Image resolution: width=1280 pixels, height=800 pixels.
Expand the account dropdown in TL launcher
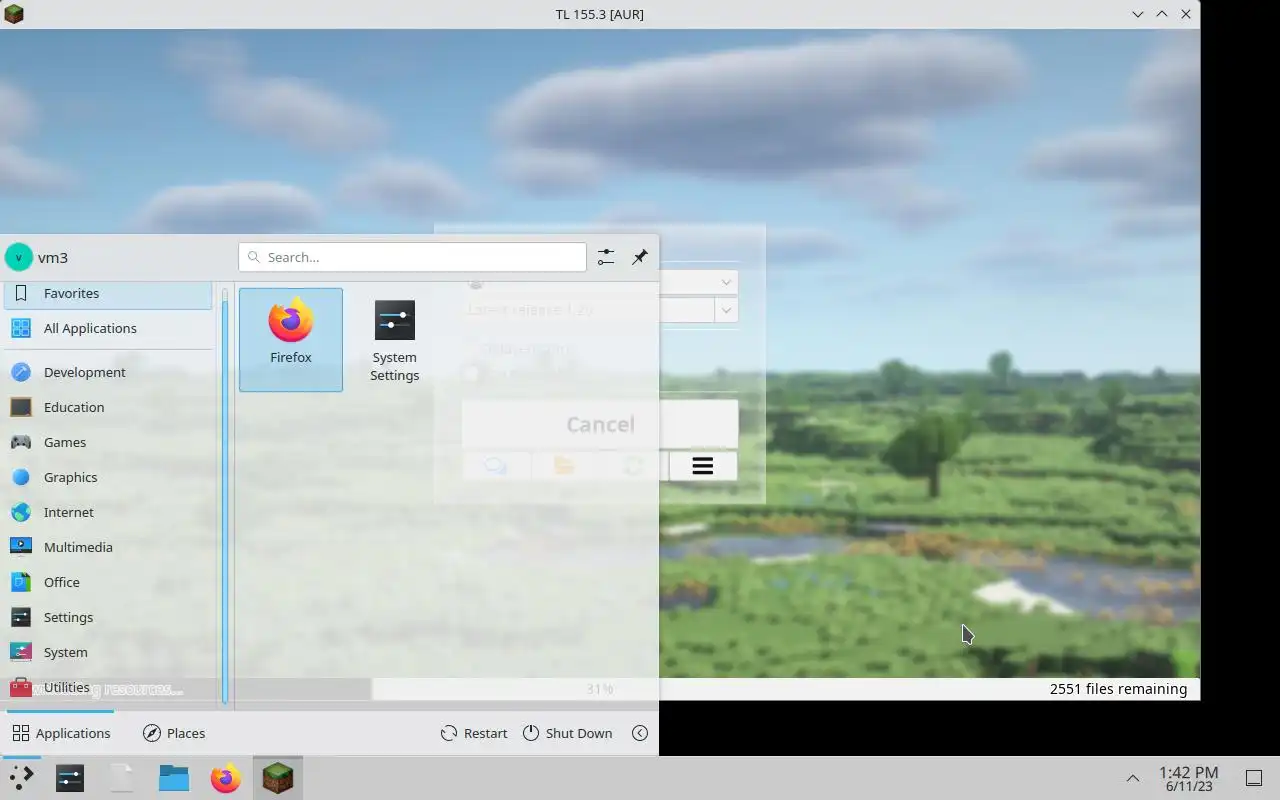tap(727, 283)
